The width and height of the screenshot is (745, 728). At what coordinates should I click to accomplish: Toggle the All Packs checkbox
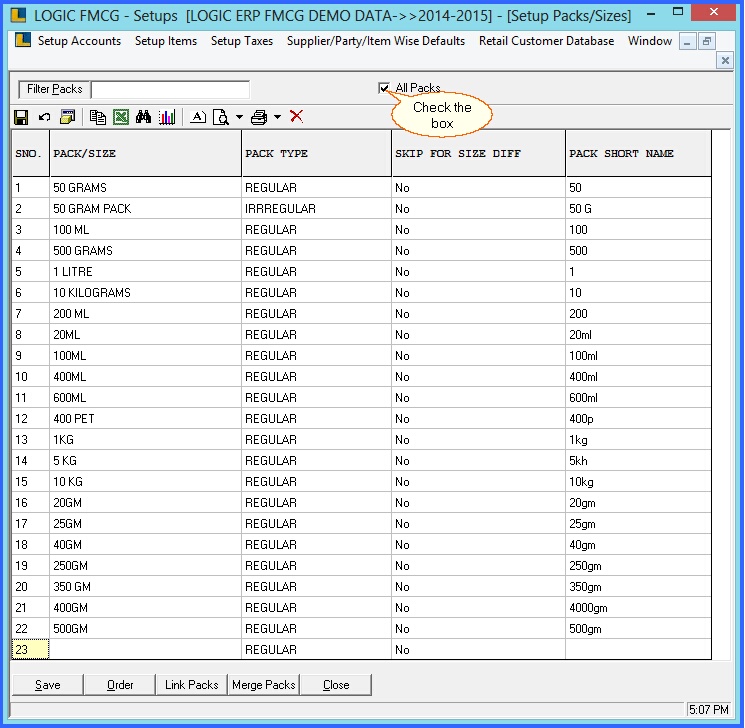click(384, 88)
